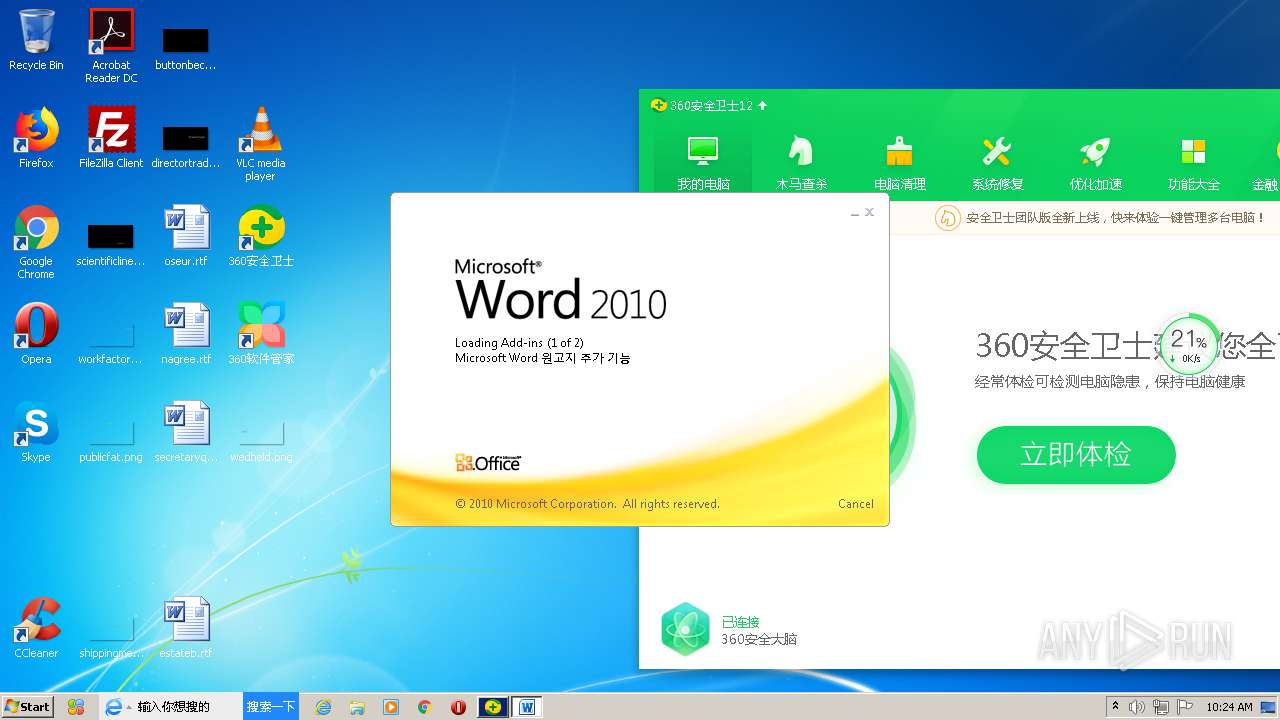Select the Google Chrome desktop shortcut
This screenshot has height=720, width=1280.
coord(36,242)
